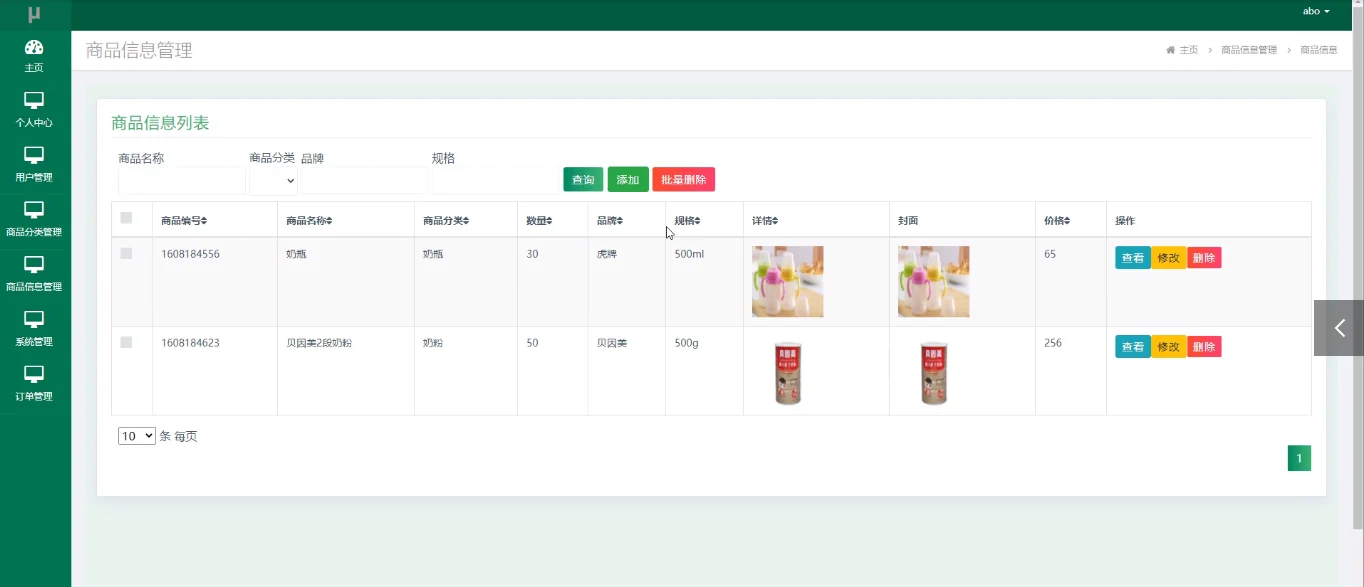Click the home icon in breadcrumb
The width and height of the screenshot is (1364, 587).
click(x=1170, y=50)
